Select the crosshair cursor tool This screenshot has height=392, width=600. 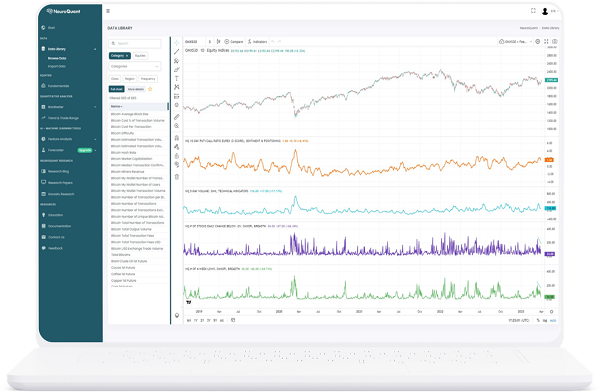(x=177, y=43)
